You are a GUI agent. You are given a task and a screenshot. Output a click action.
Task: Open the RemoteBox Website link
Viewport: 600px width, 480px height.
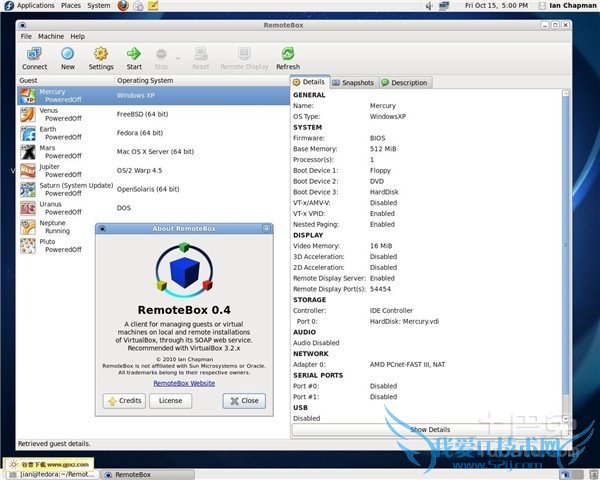click(x=183, y=383)
